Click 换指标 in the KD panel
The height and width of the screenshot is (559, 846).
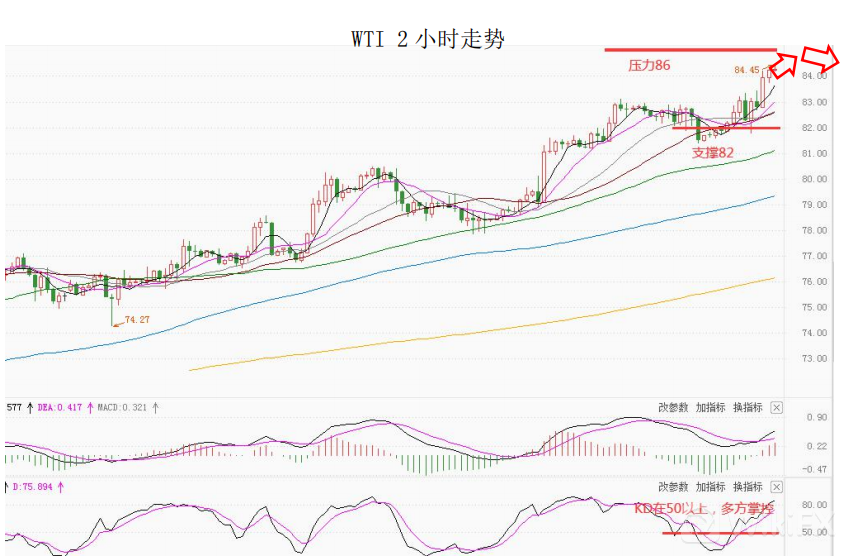click(x=747, y=487)
